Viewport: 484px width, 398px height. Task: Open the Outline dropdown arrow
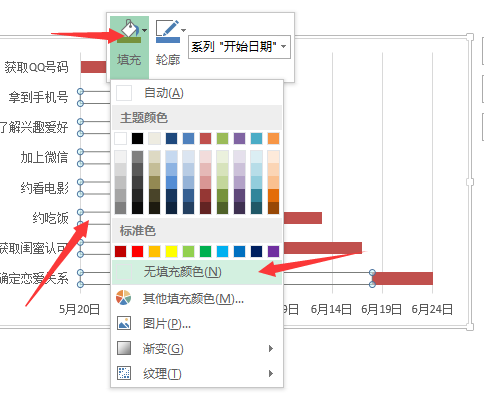(x=183, y=30)
